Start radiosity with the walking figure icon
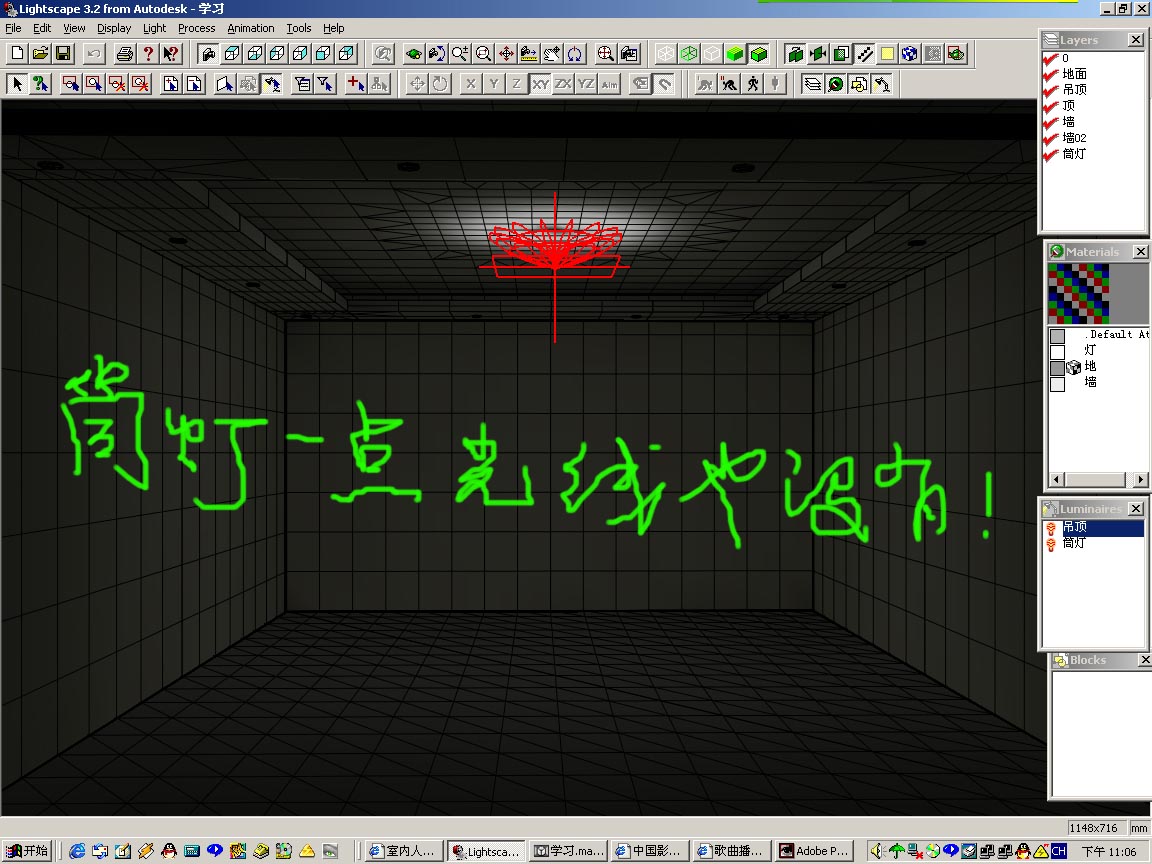 [752, 84]
